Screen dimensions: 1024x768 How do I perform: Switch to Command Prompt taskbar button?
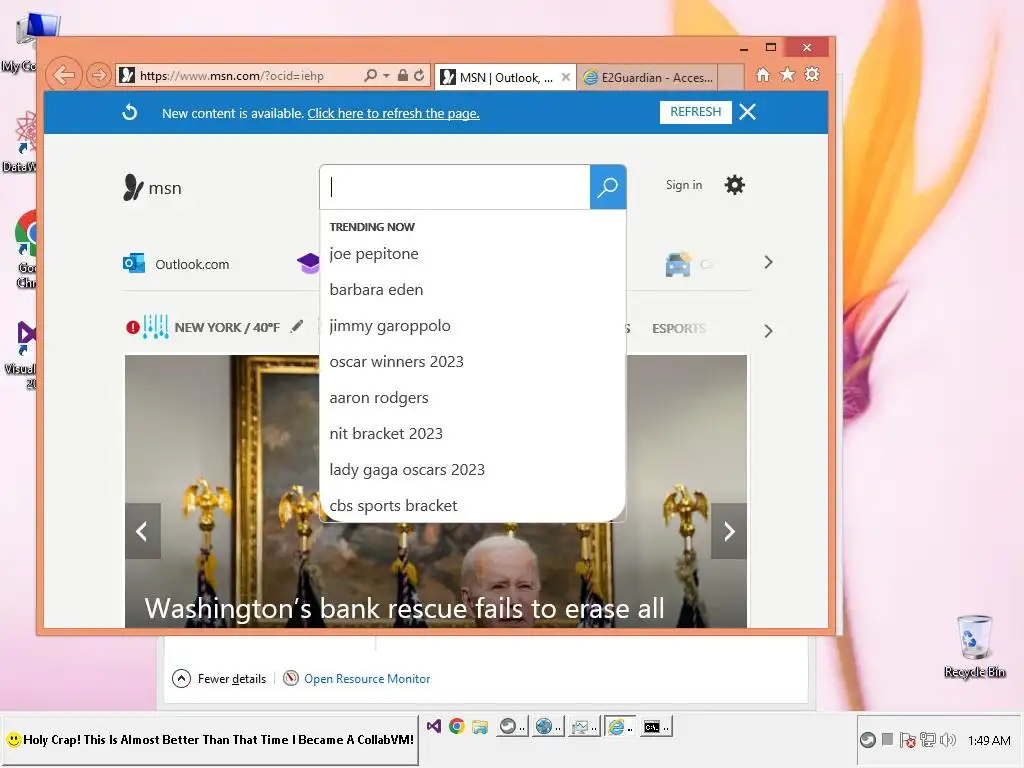tap(655, 726)
